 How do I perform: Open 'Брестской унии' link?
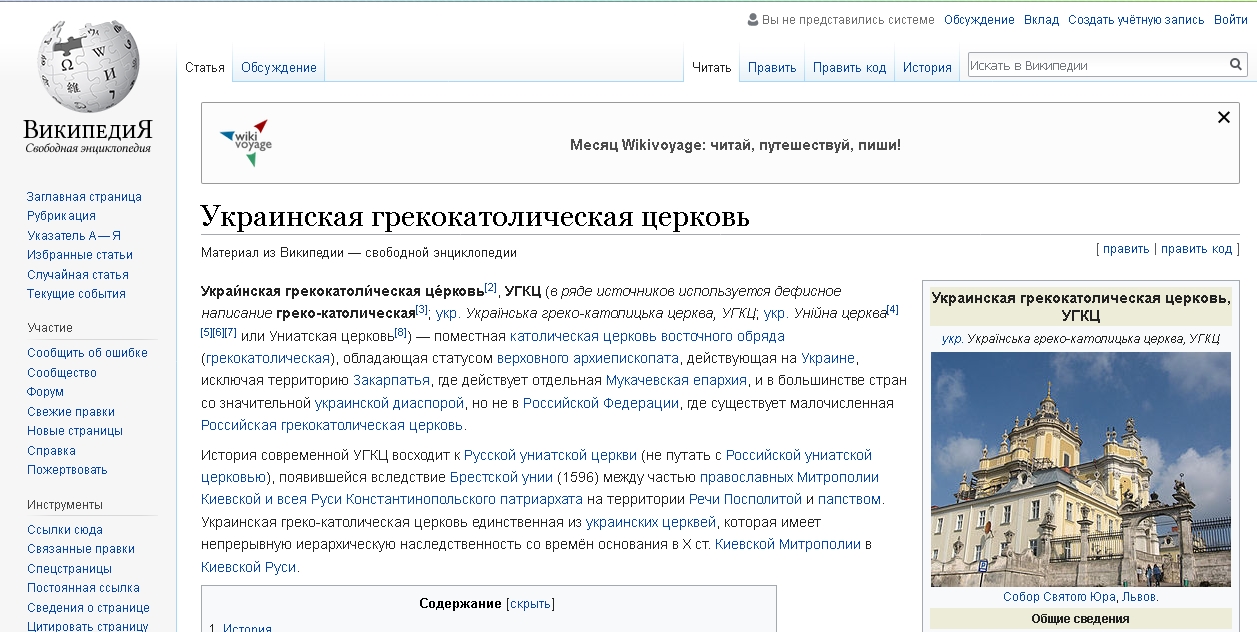click(500, 477)
